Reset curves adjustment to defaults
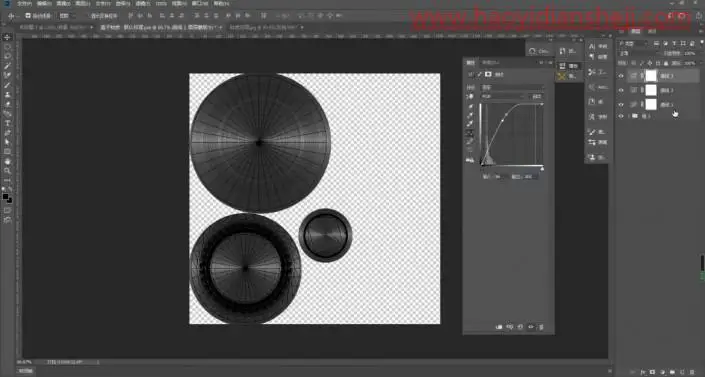705x377 pixels. point(520,327)
